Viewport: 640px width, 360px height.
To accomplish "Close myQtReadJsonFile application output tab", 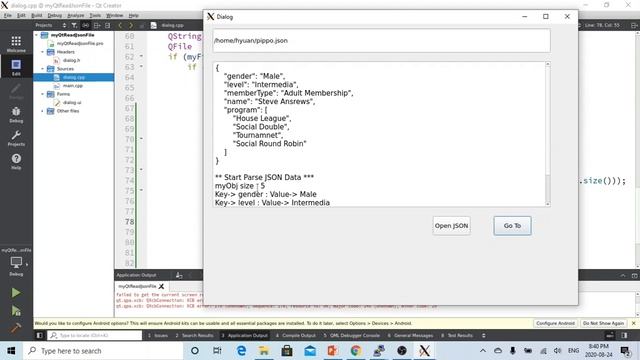I will 161,287.
